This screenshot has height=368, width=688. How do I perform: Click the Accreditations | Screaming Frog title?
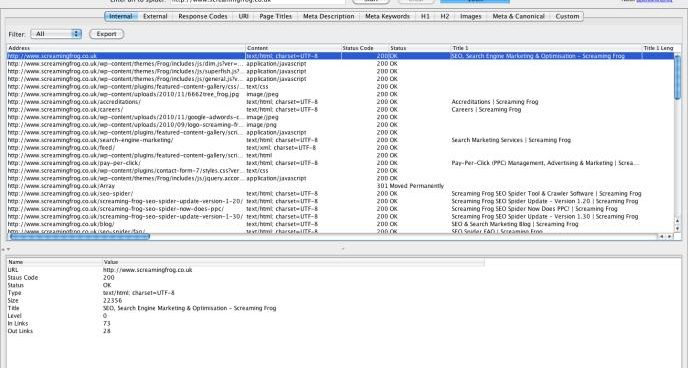tap(495, 102)
